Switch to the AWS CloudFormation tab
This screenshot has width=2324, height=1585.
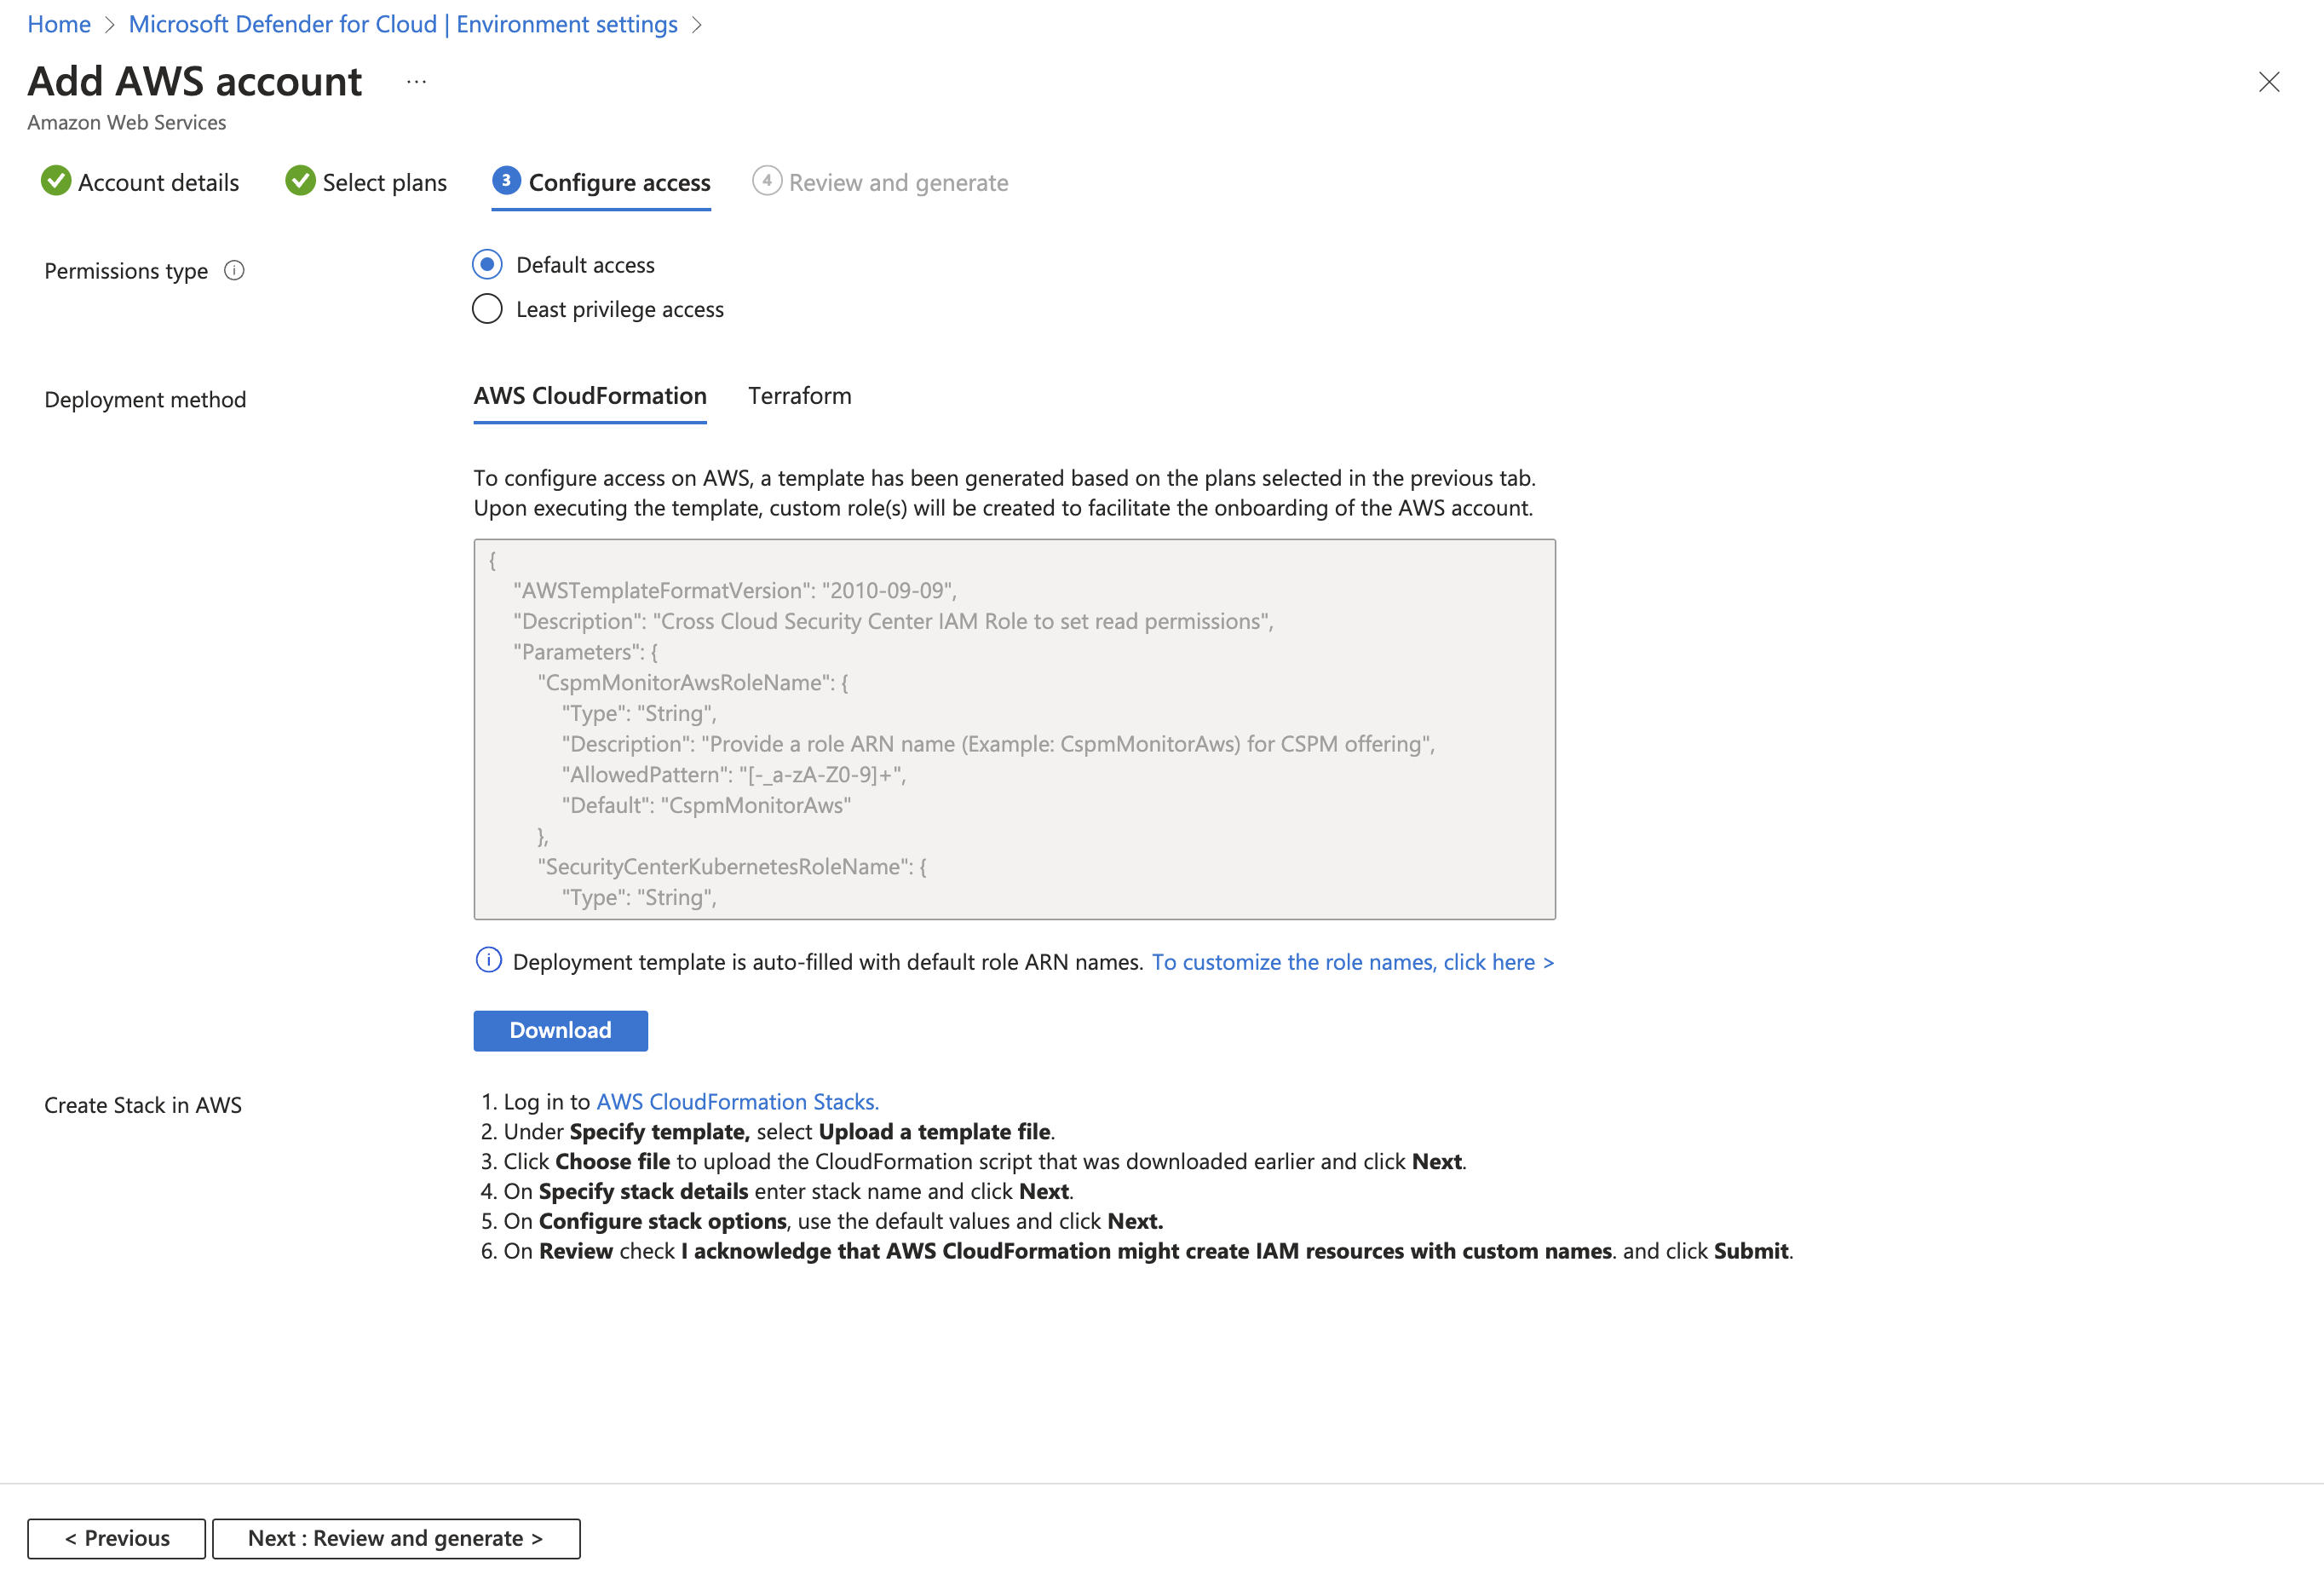tap(589, 396)
